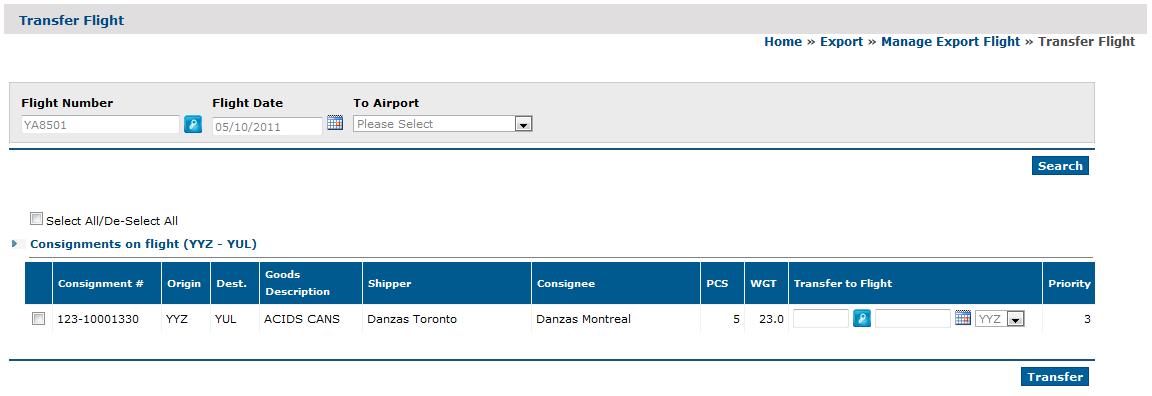1152x396 pixels.
Task: Click lookup icon in Transfer to Flight column
Action: click(862, 318)
